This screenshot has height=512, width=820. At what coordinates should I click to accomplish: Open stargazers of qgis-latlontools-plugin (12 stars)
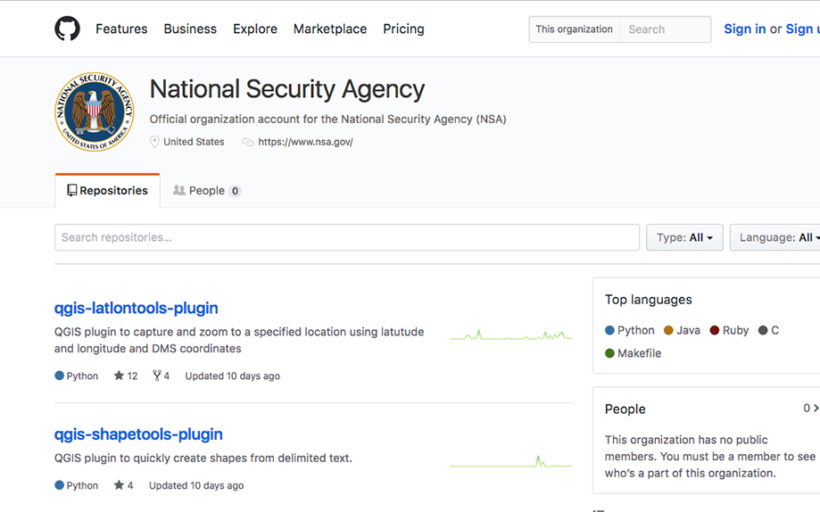[x=126, y=376]
